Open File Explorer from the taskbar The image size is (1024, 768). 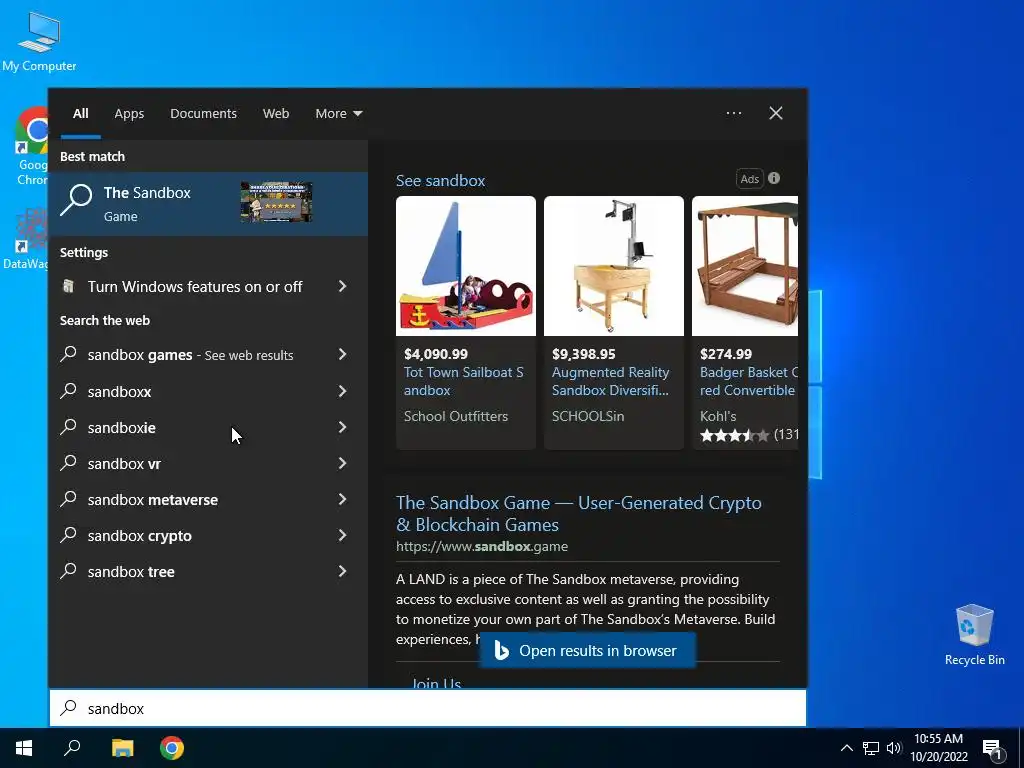click(x=122, y=748)
